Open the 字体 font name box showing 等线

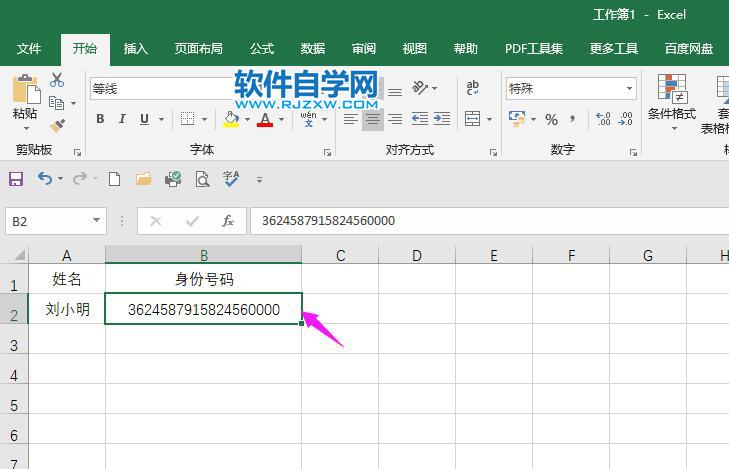point(163,88)
